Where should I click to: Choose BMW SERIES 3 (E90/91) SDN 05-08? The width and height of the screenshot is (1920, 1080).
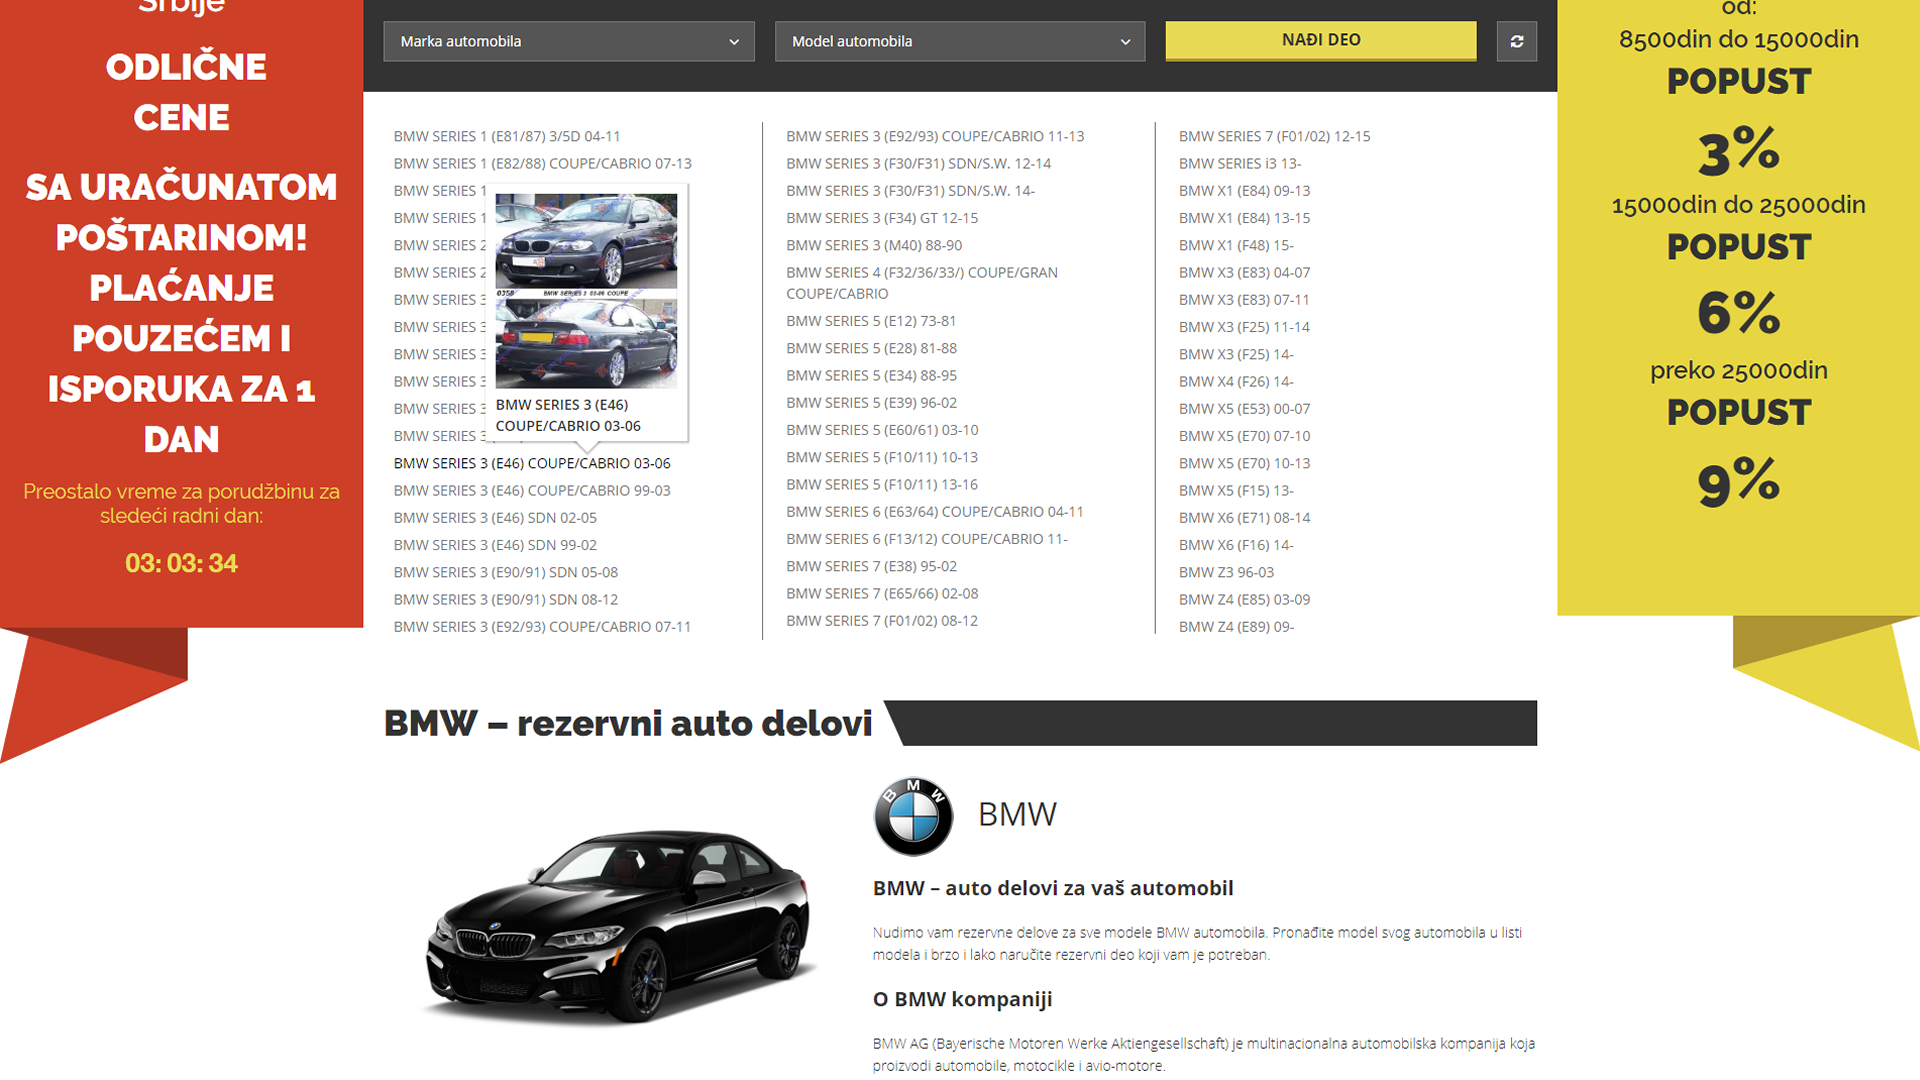point(506,572)
